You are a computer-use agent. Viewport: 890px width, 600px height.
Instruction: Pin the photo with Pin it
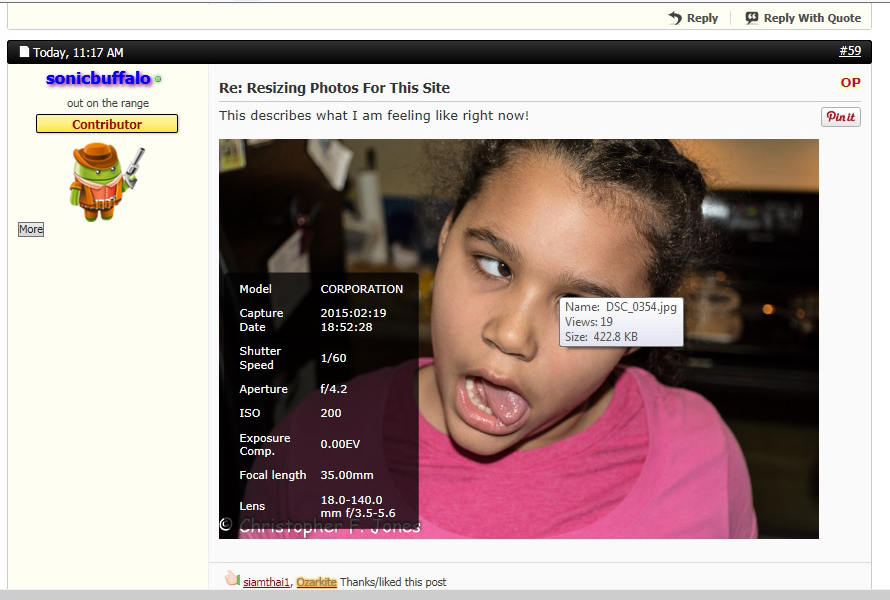(x=840, y=117)
